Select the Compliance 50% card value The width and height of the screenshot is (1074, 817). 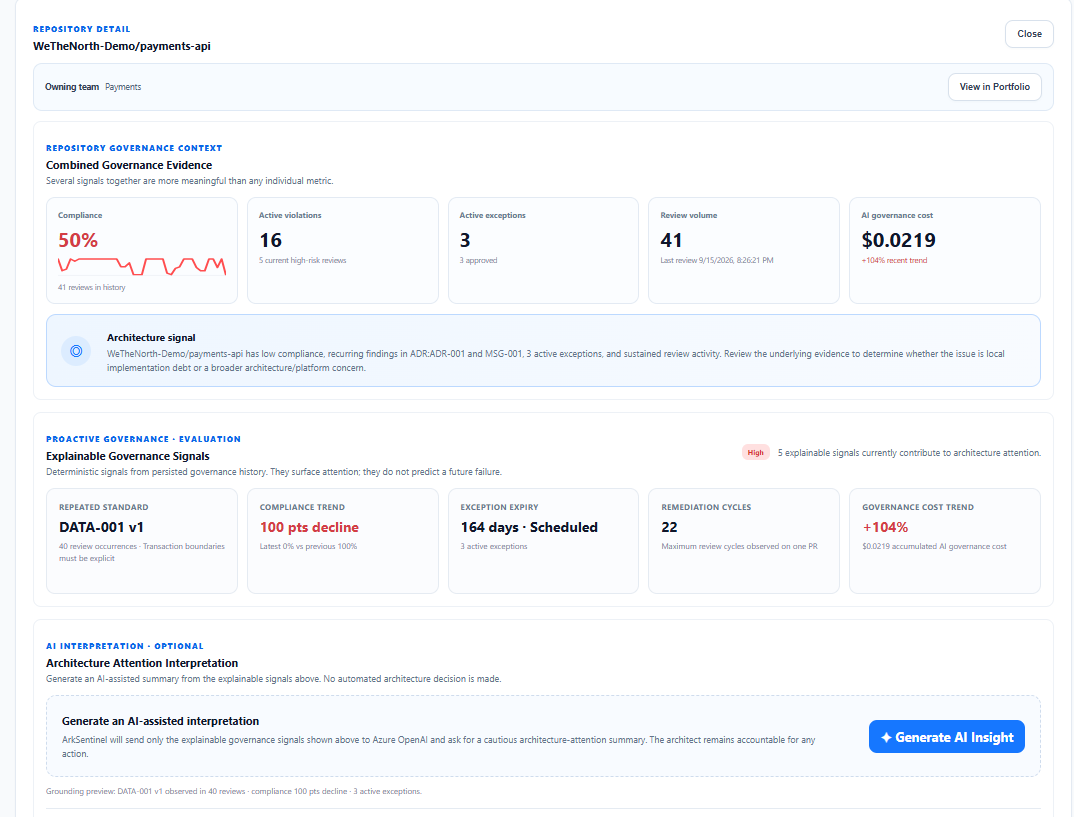78,240
